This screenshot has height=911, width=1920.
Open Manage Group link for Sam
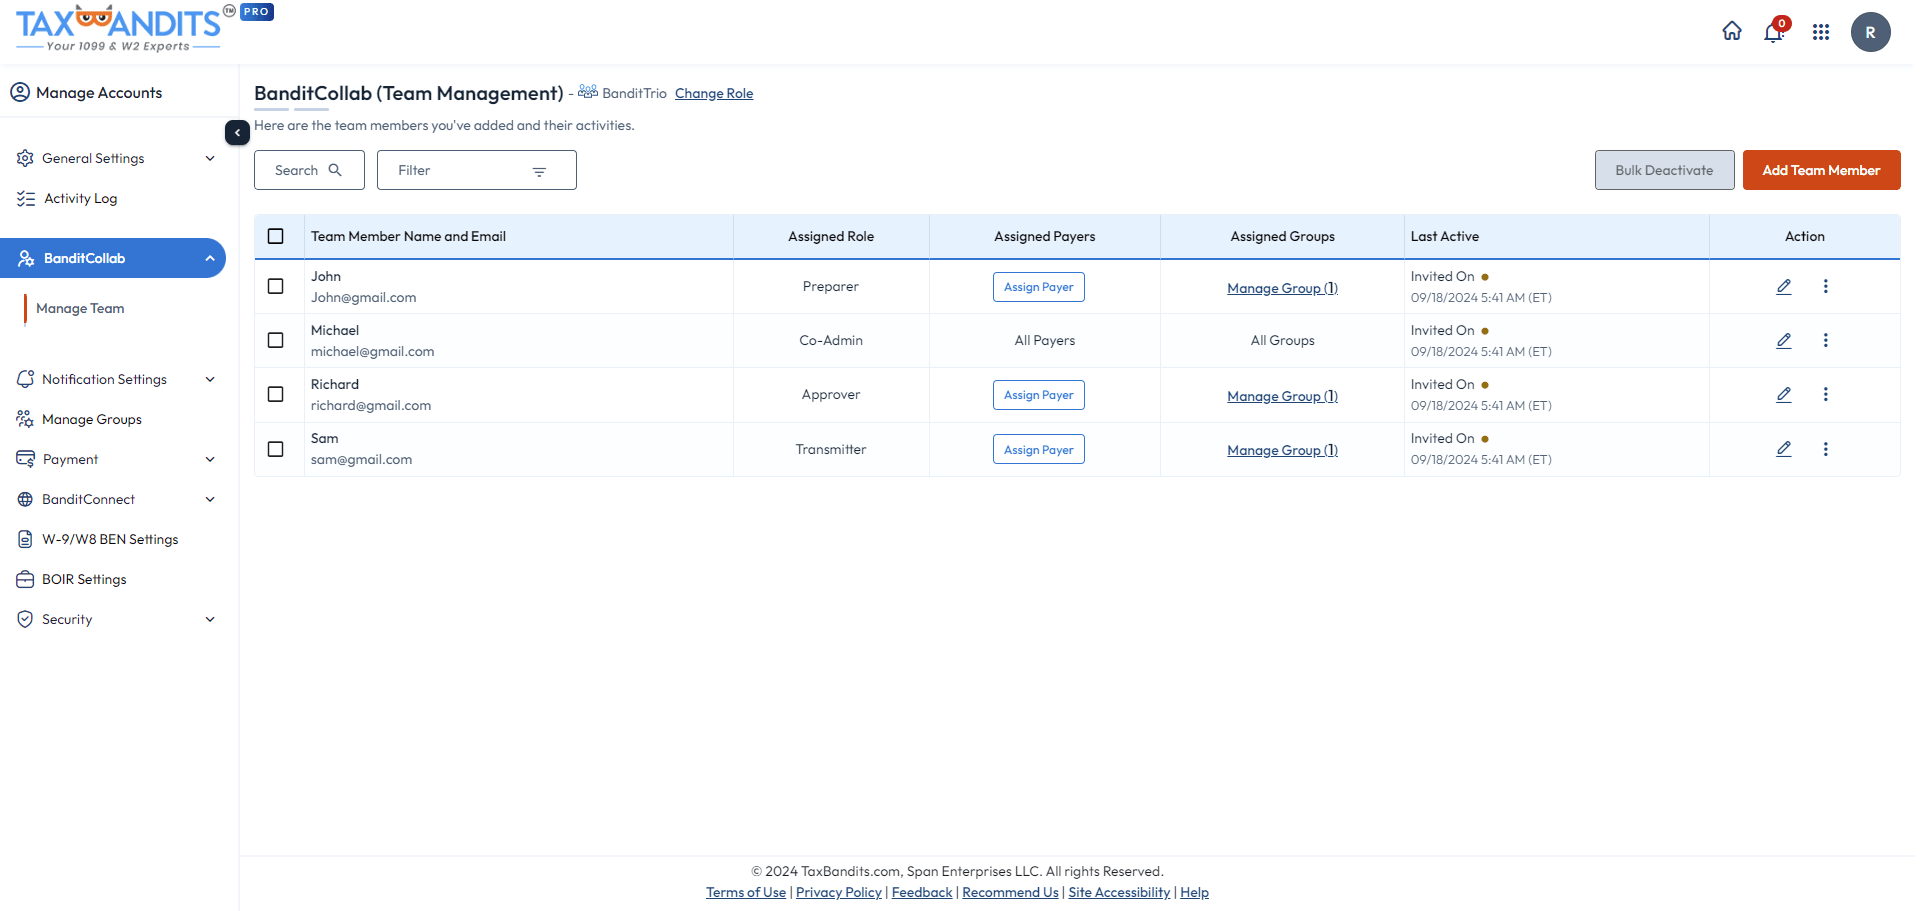point(1282,449)
